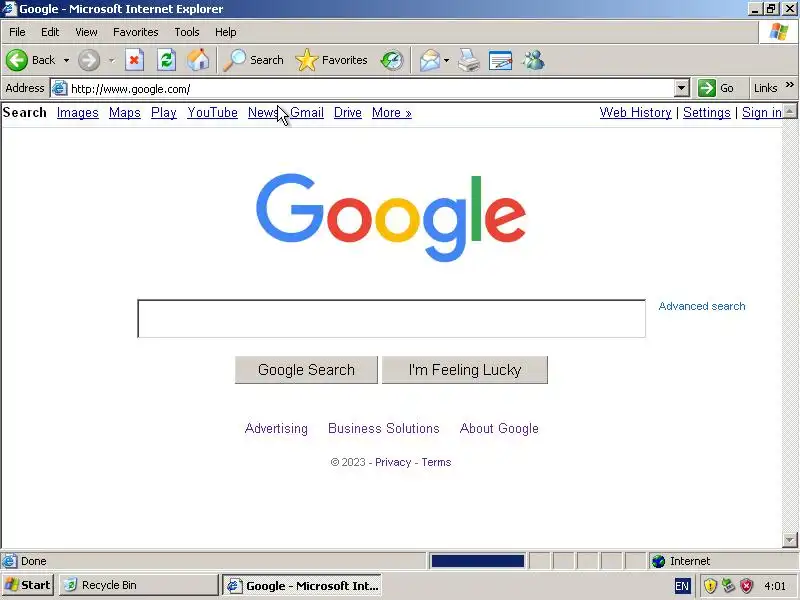Viewport: 800px width, 600px height.
Task: Open the Privacy link
Action: pyautogui.click(x=393, y=462)
